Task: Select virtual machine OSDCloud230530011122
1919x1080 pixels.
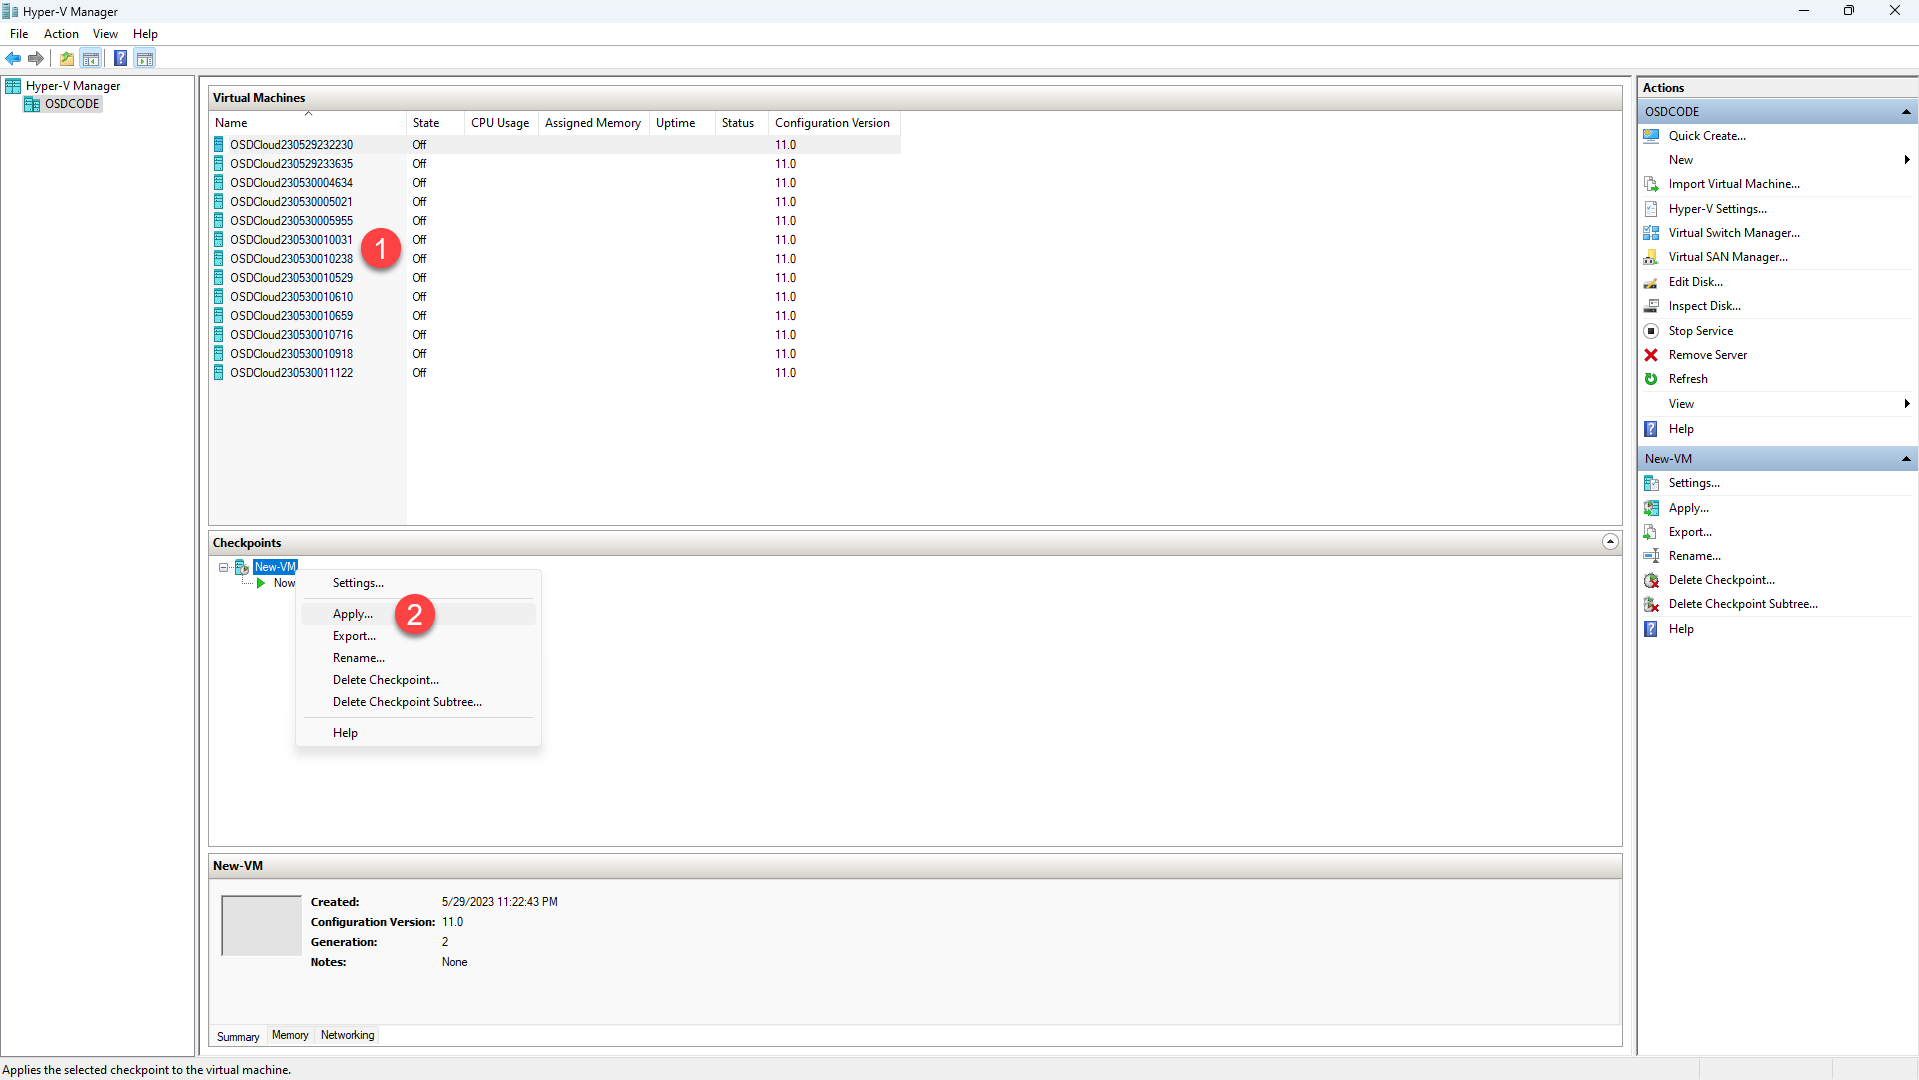Action: click(x=291, y=373)
